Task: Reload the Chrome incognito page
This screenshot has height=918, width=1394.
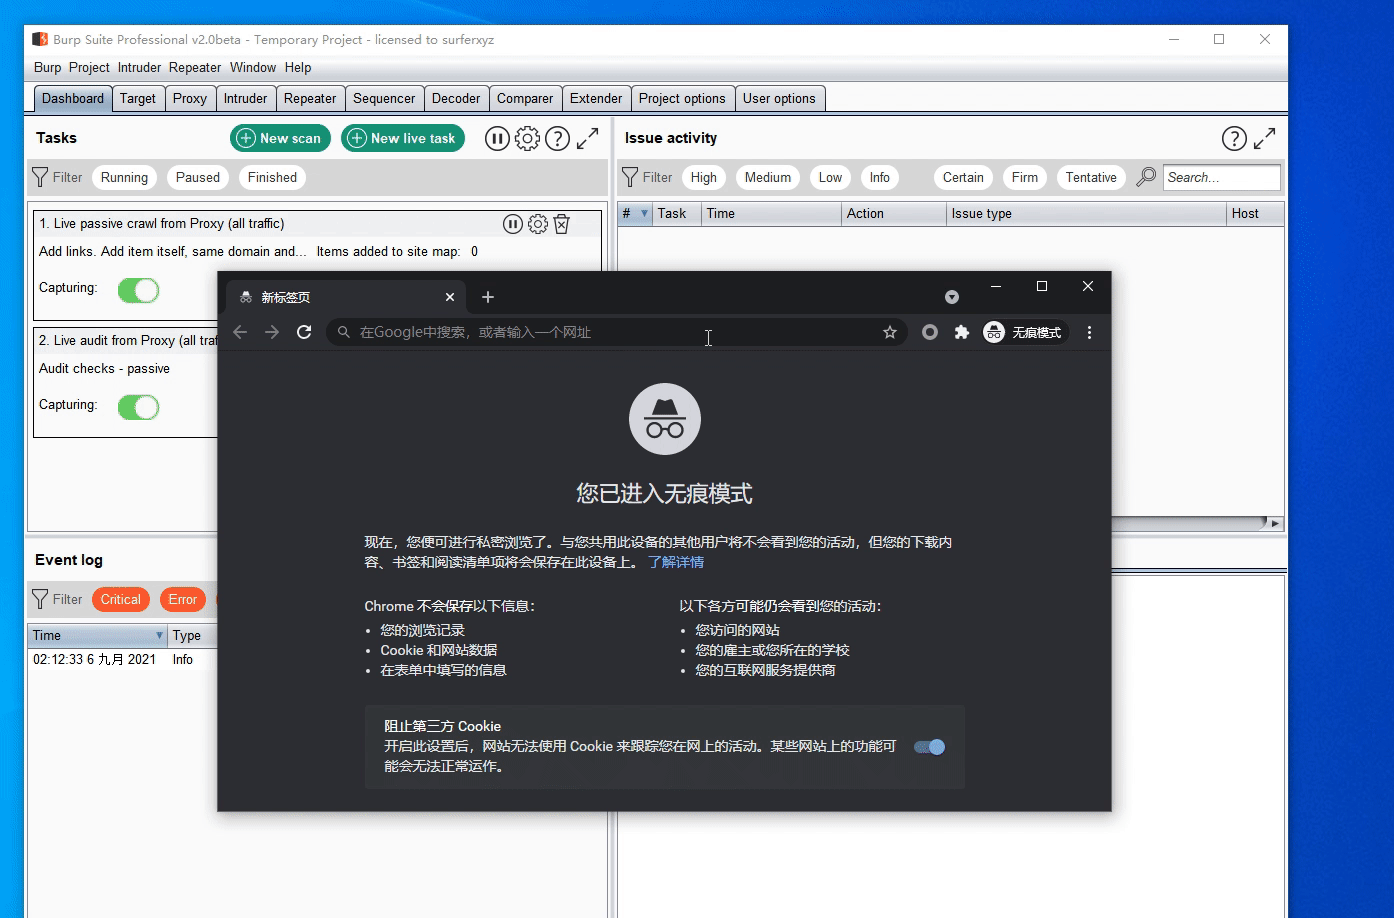Action: (304, 332)
